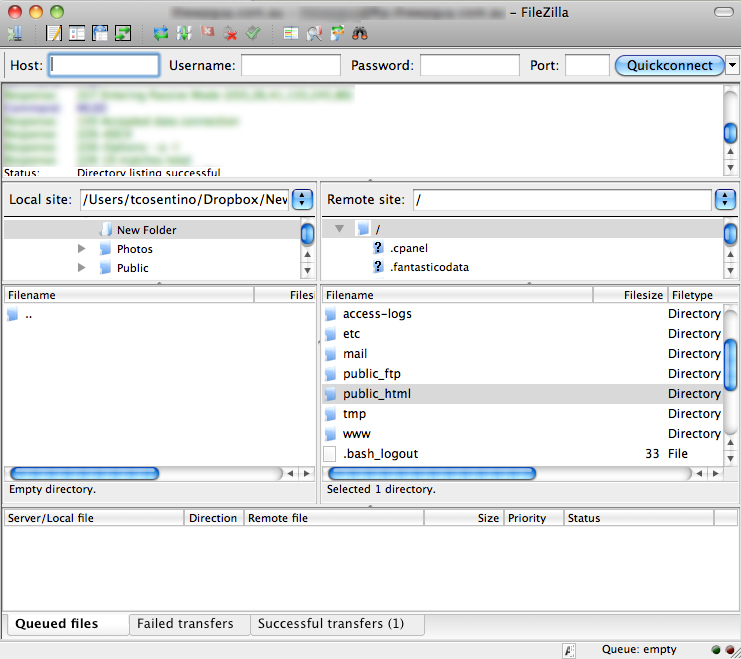Focus the Port input field

(587, 65)
